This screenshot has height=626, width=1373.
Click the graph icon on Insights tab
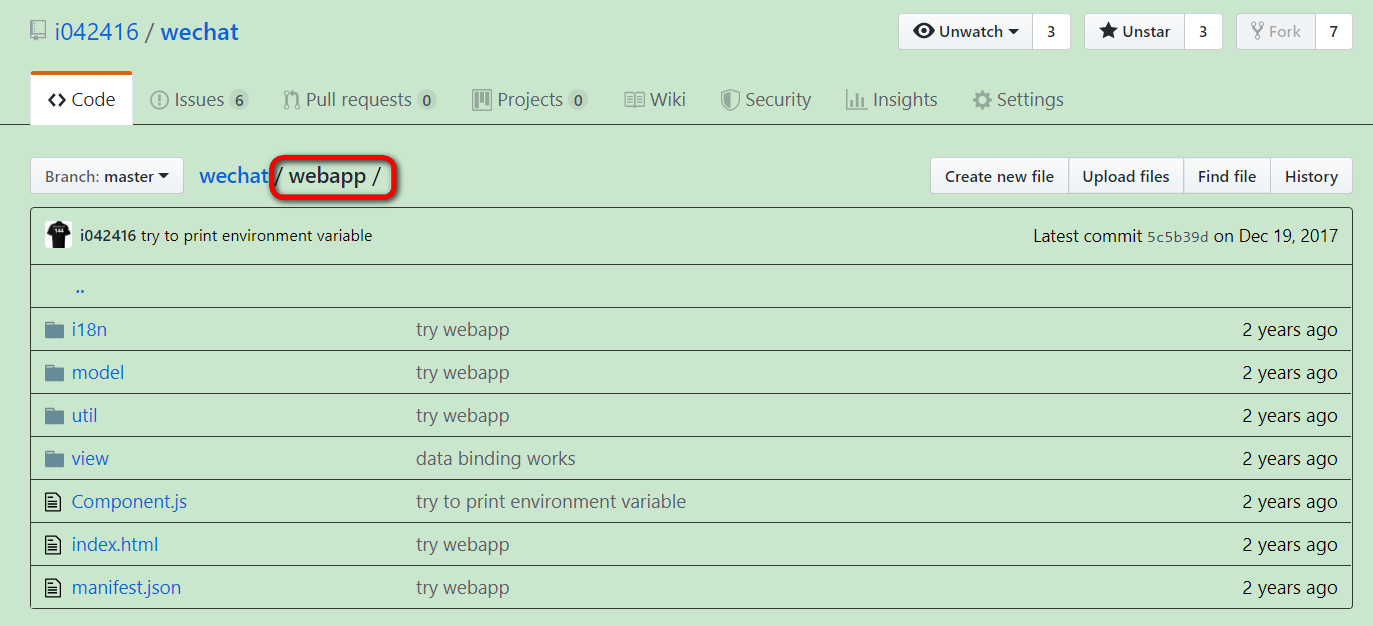(x=856, y=100)
